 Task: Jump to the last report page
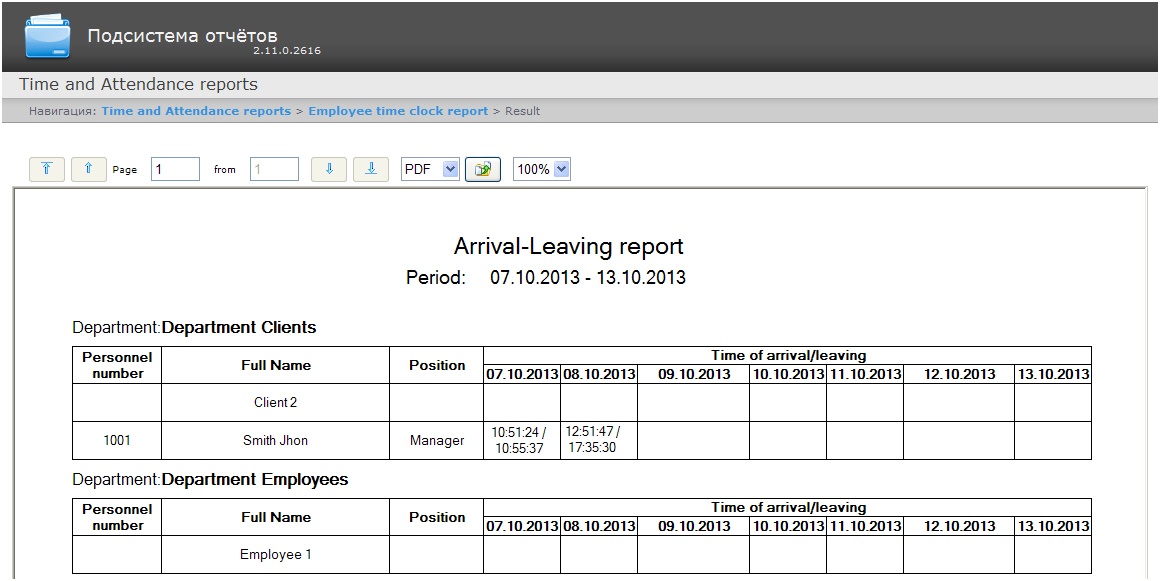pos(371,170)
